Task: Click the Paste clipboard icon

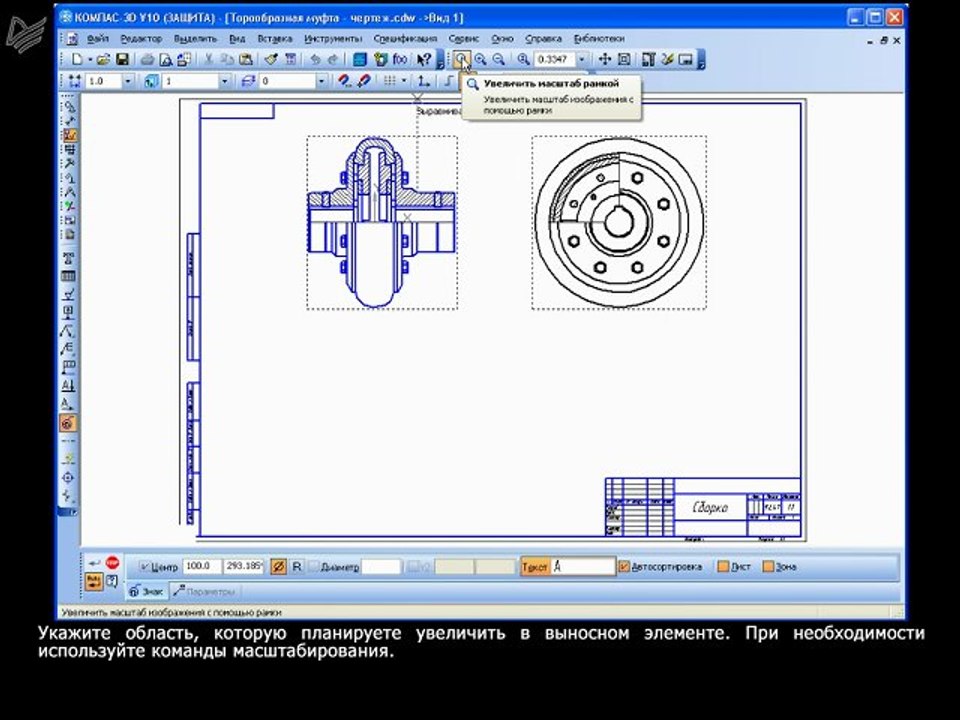Action: coord(246,59)
